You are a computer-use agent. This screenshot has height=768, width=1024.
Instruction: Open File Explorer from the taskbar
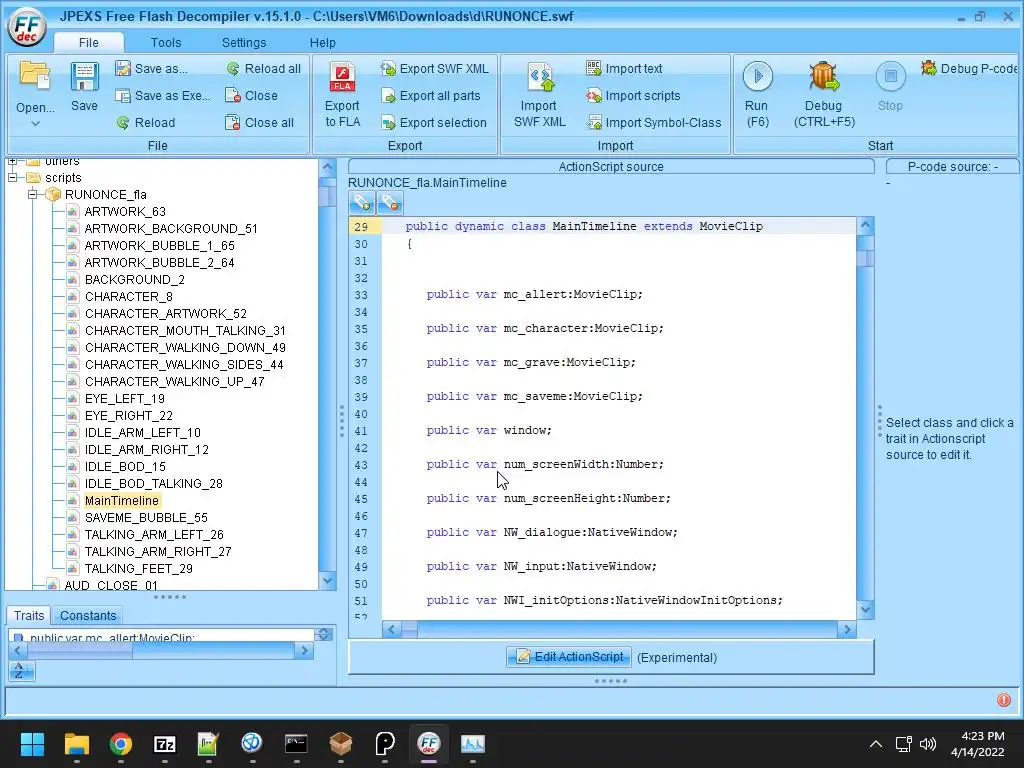tap(76, 744)
